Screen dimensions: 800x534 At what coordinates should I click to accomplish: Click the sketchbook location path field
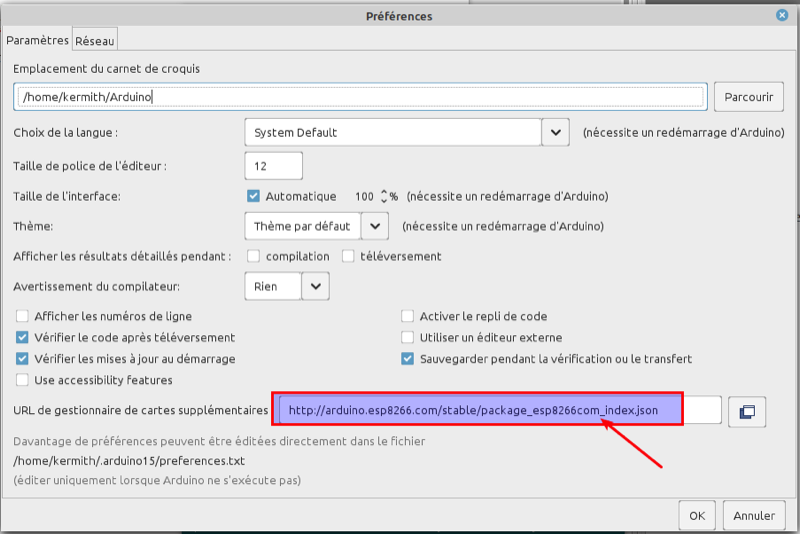coord(361,97)
